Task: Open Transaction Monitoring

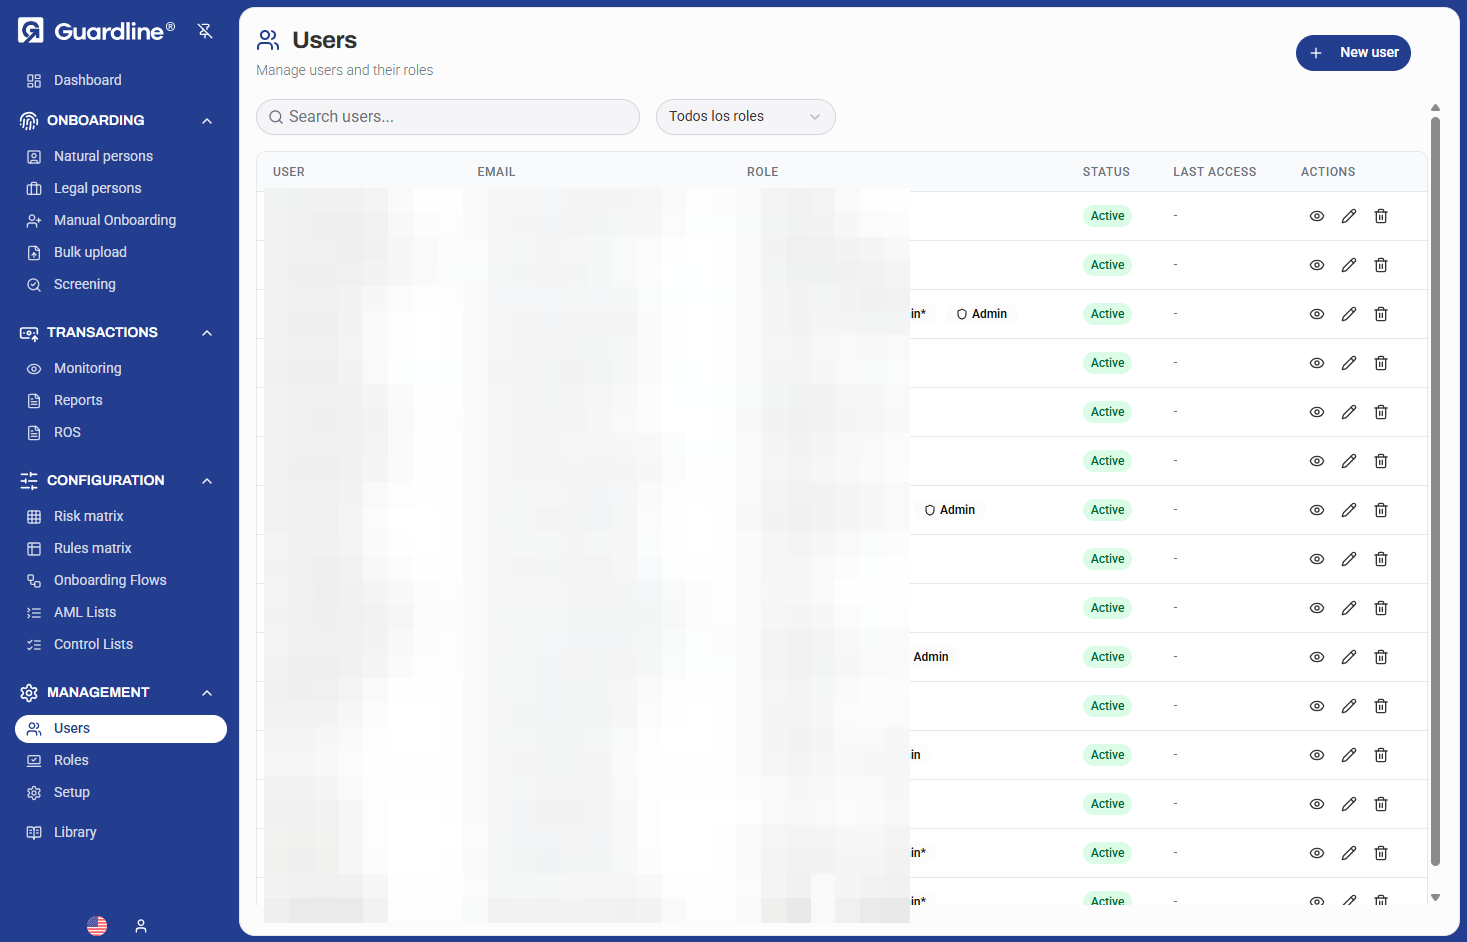Action: click(x=87, y=368)
